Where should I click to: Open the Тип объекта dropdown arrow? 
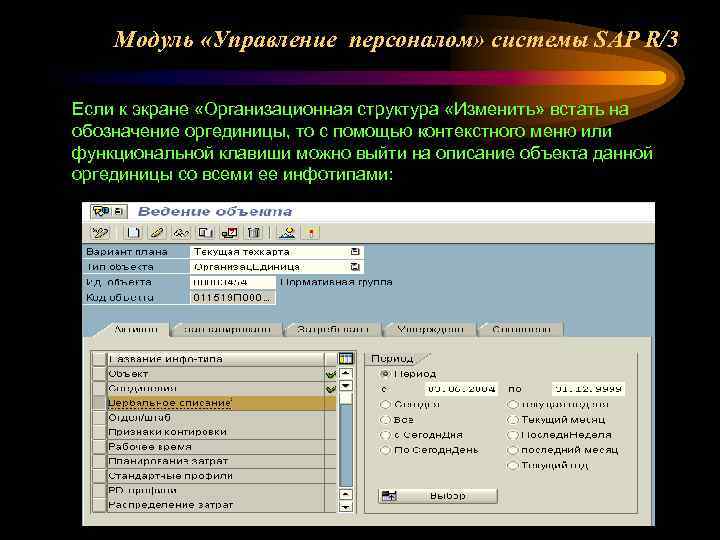(x=354, y=267)
